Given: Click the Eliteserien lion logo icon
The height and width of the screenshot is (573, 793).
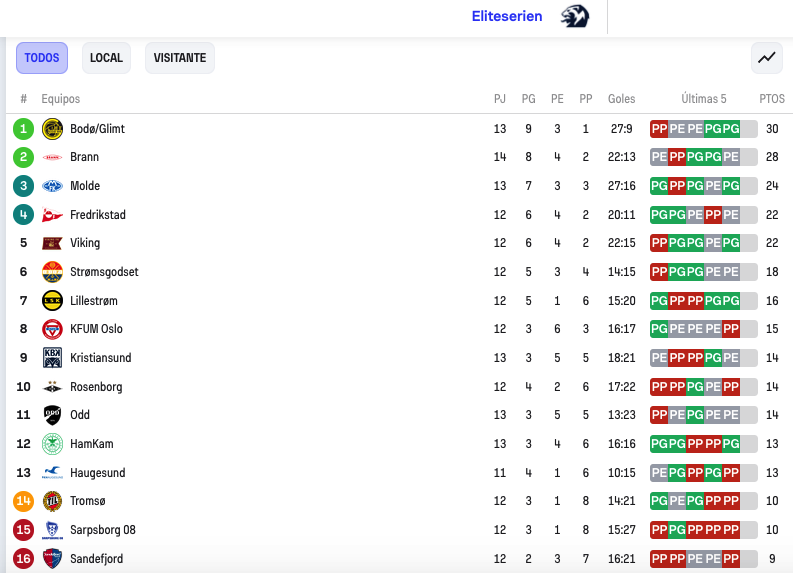Looking at the screenshot, I should 575,16.
